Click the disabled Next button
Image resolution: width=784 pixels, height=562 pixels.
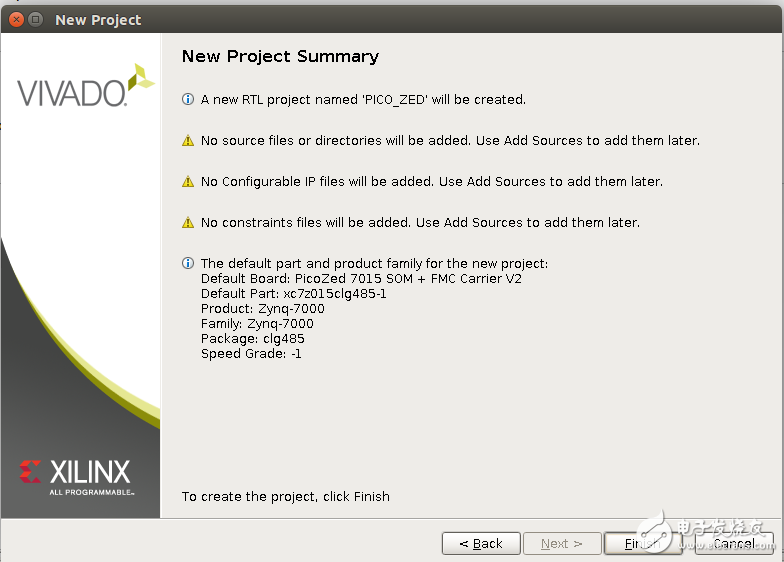coord(562,544)
